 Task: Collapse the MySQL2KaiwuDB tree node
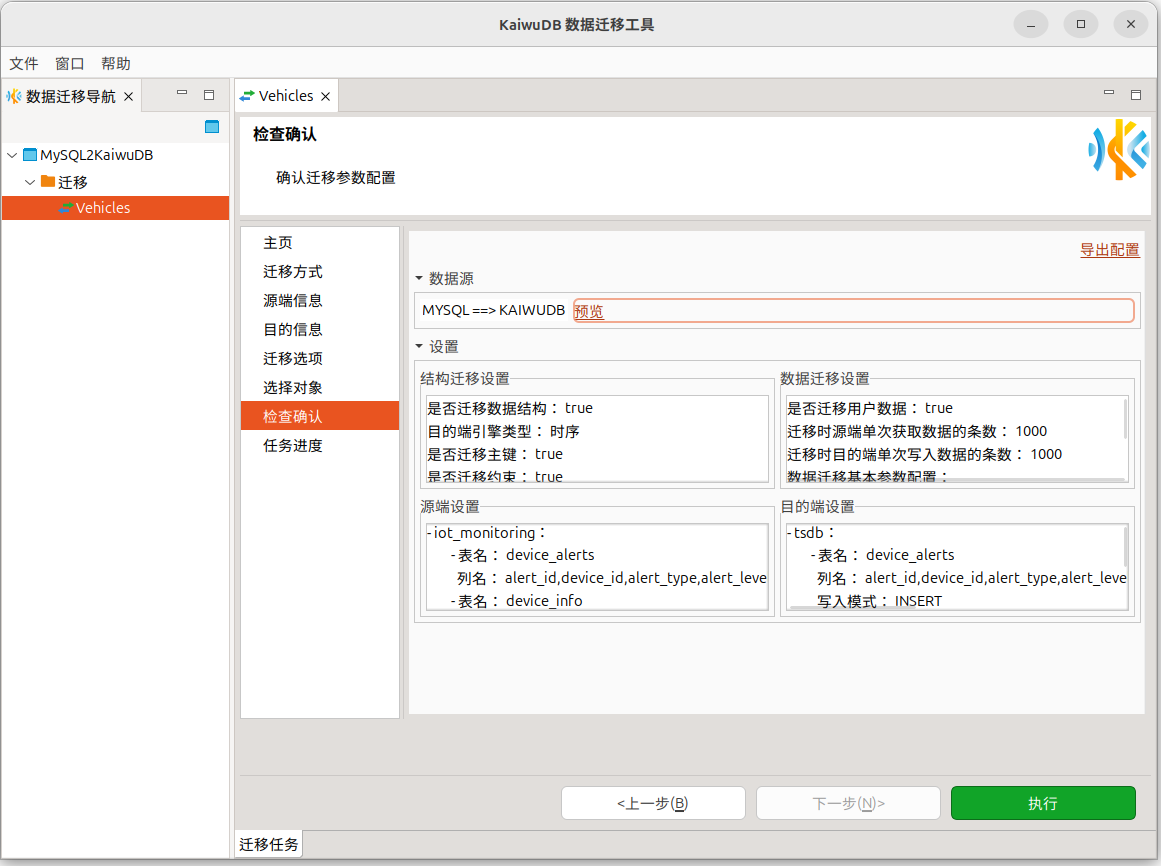(12, 155)
